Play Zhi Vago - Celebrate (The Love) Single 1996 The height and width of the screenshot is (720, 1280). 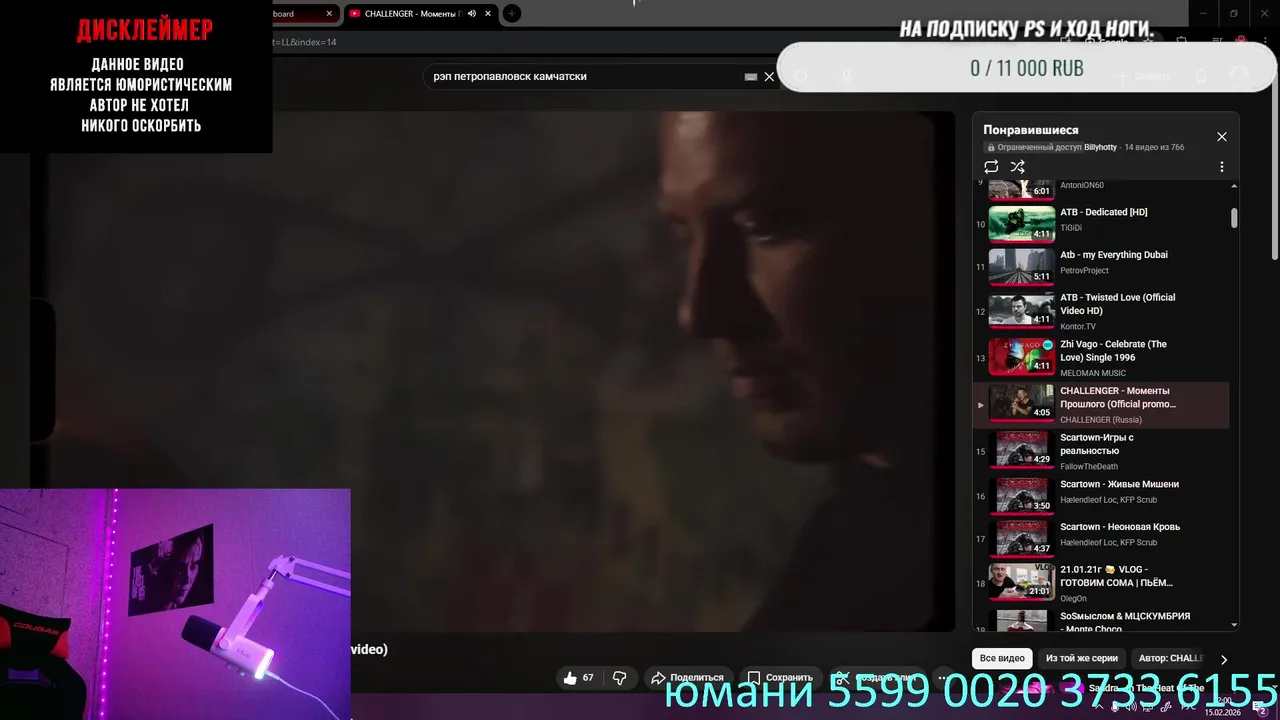1100,357
